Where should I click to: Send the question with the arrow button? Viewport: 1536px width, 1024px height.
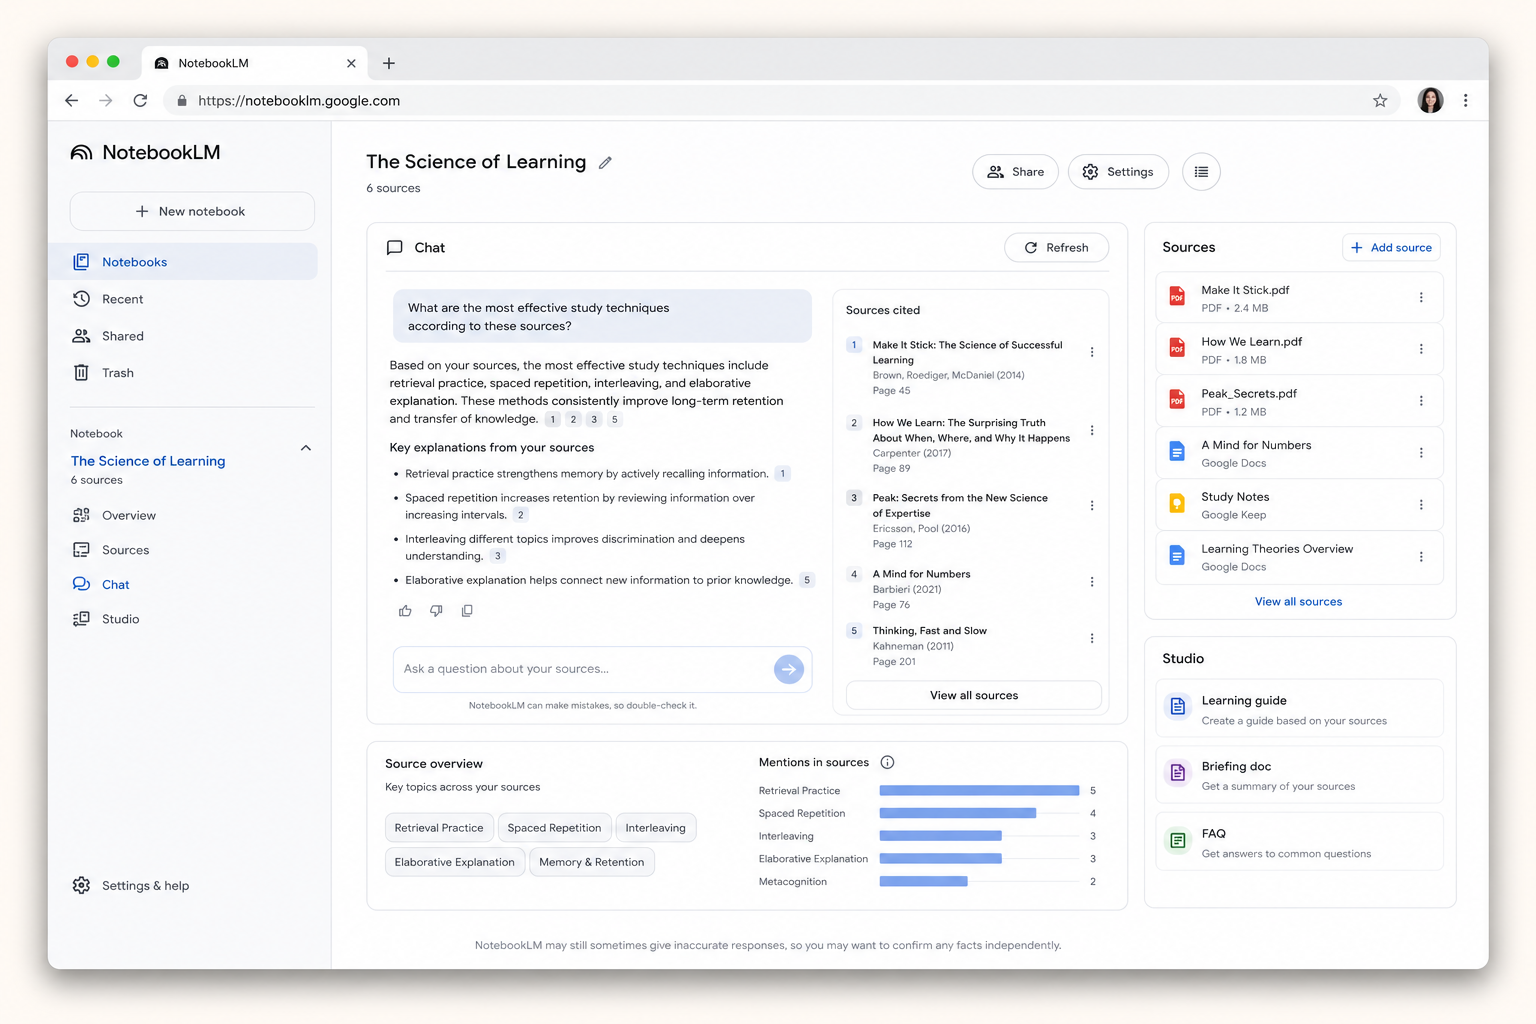789,669
